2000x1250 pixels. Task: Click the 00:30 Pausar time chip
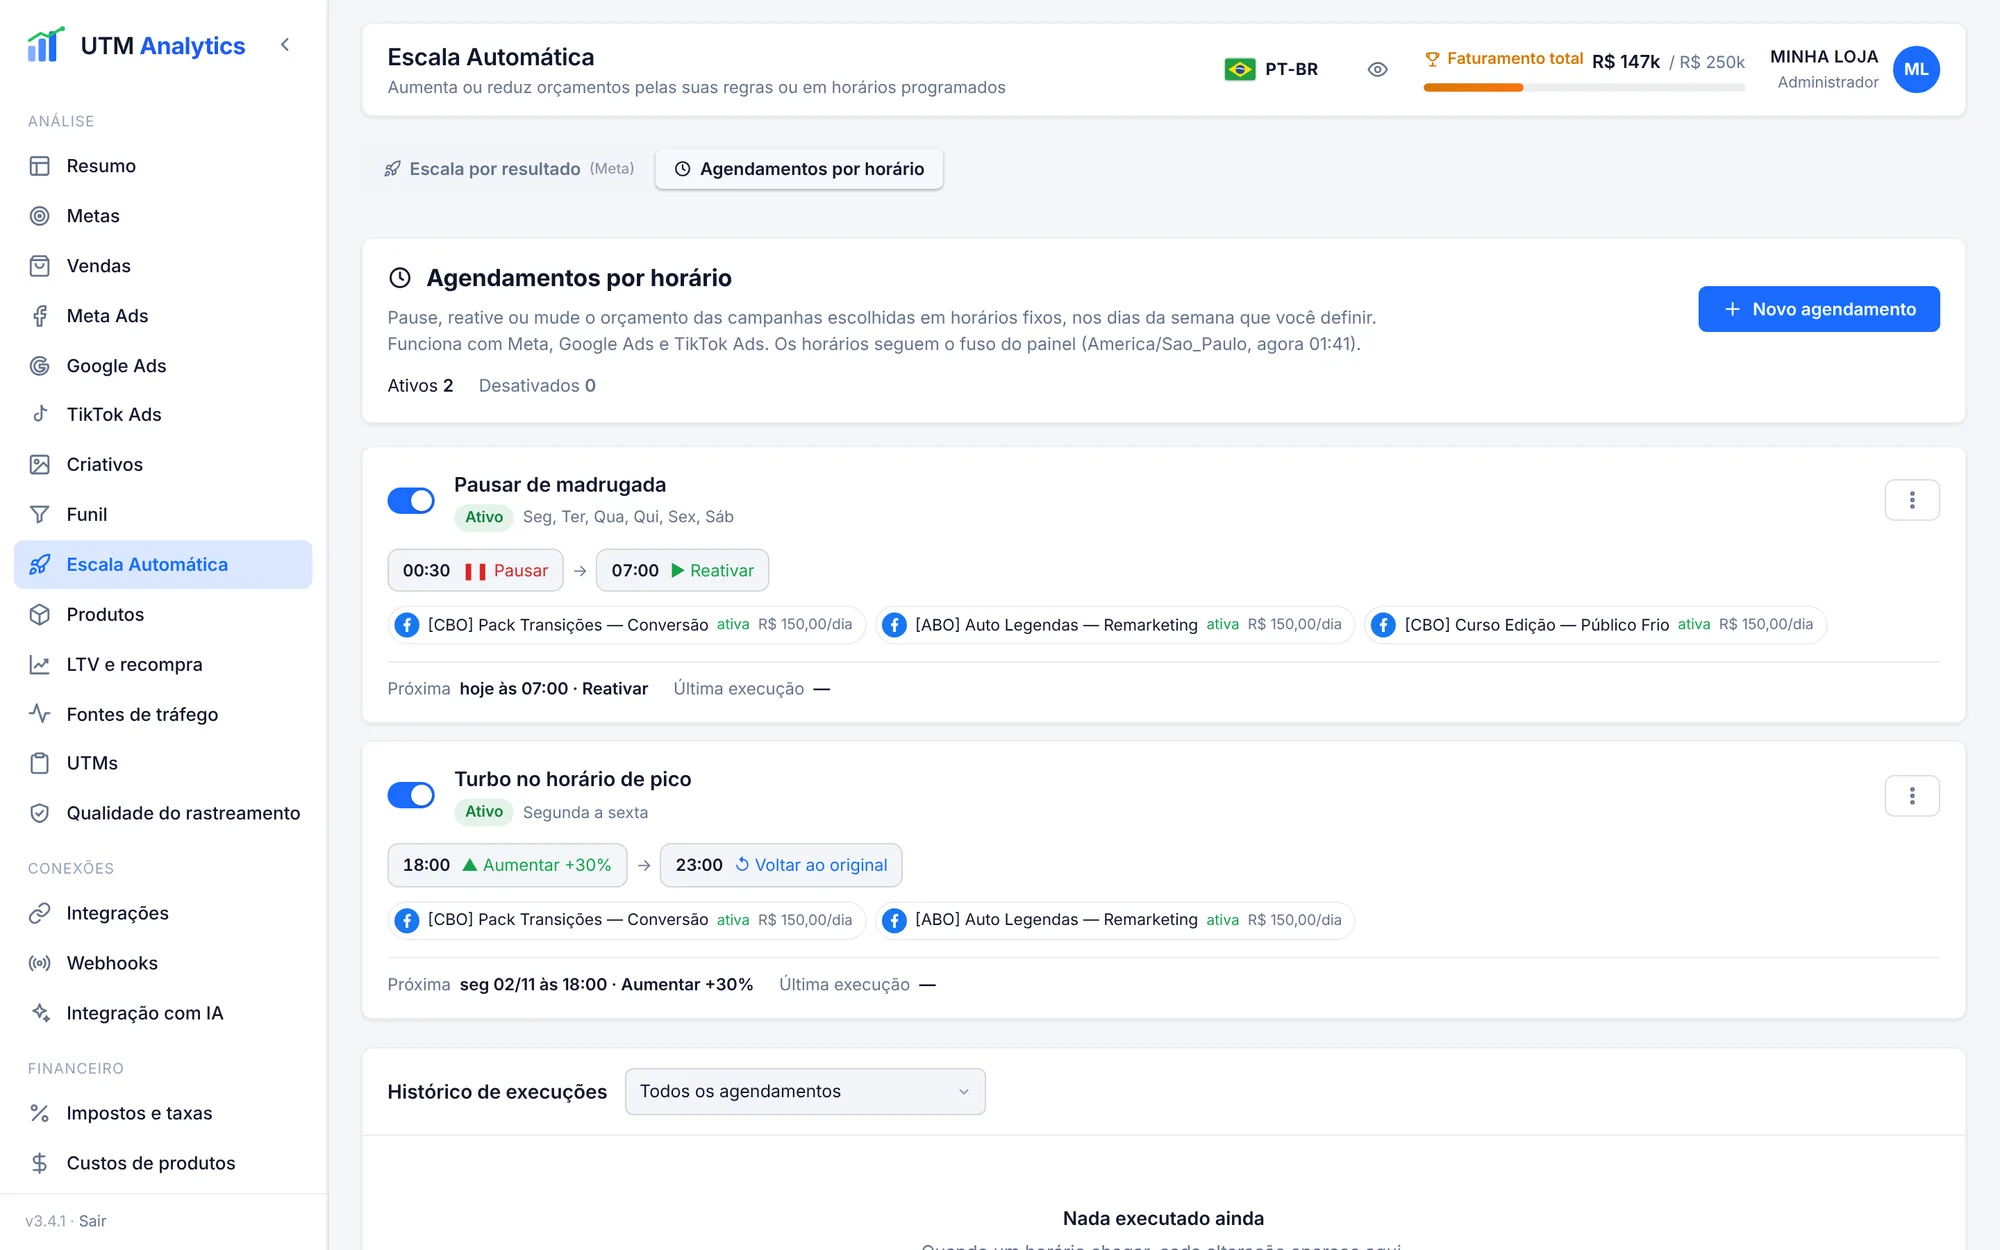click(x=475, y=570)
